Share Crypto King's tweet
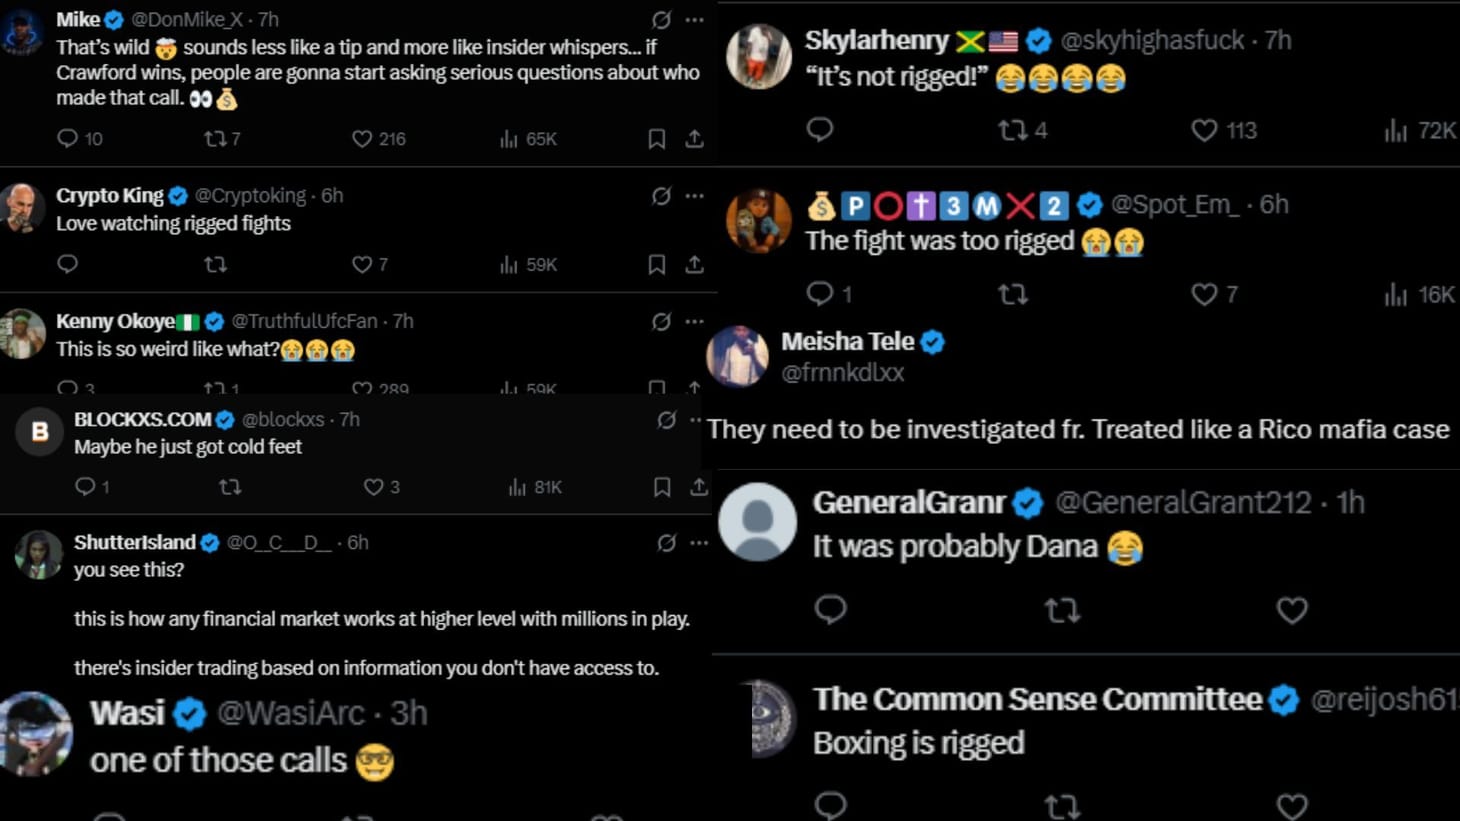 tap(693, 264)
